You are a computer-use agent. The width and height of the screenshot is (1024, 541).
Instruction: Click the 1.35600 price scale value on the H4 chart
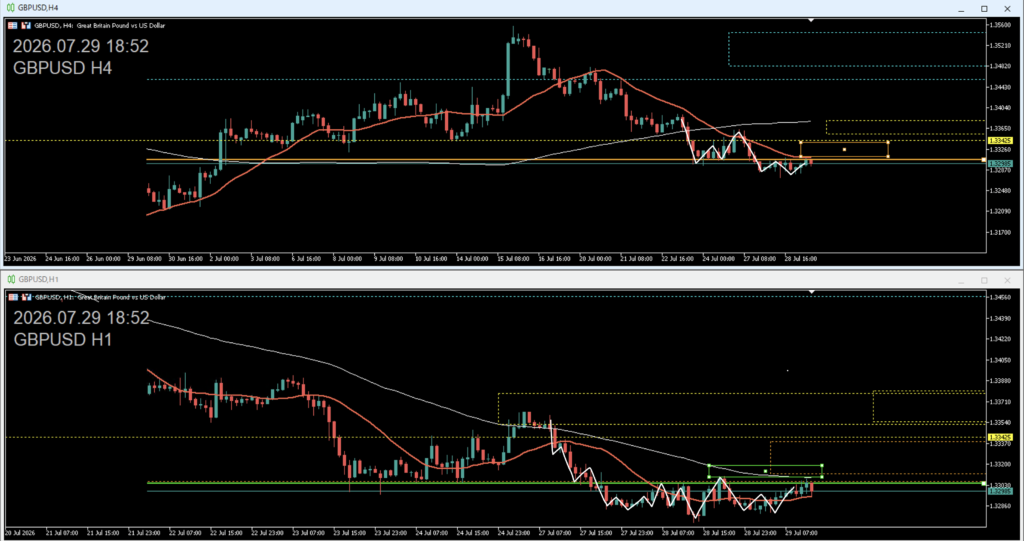click(1001, 25)
